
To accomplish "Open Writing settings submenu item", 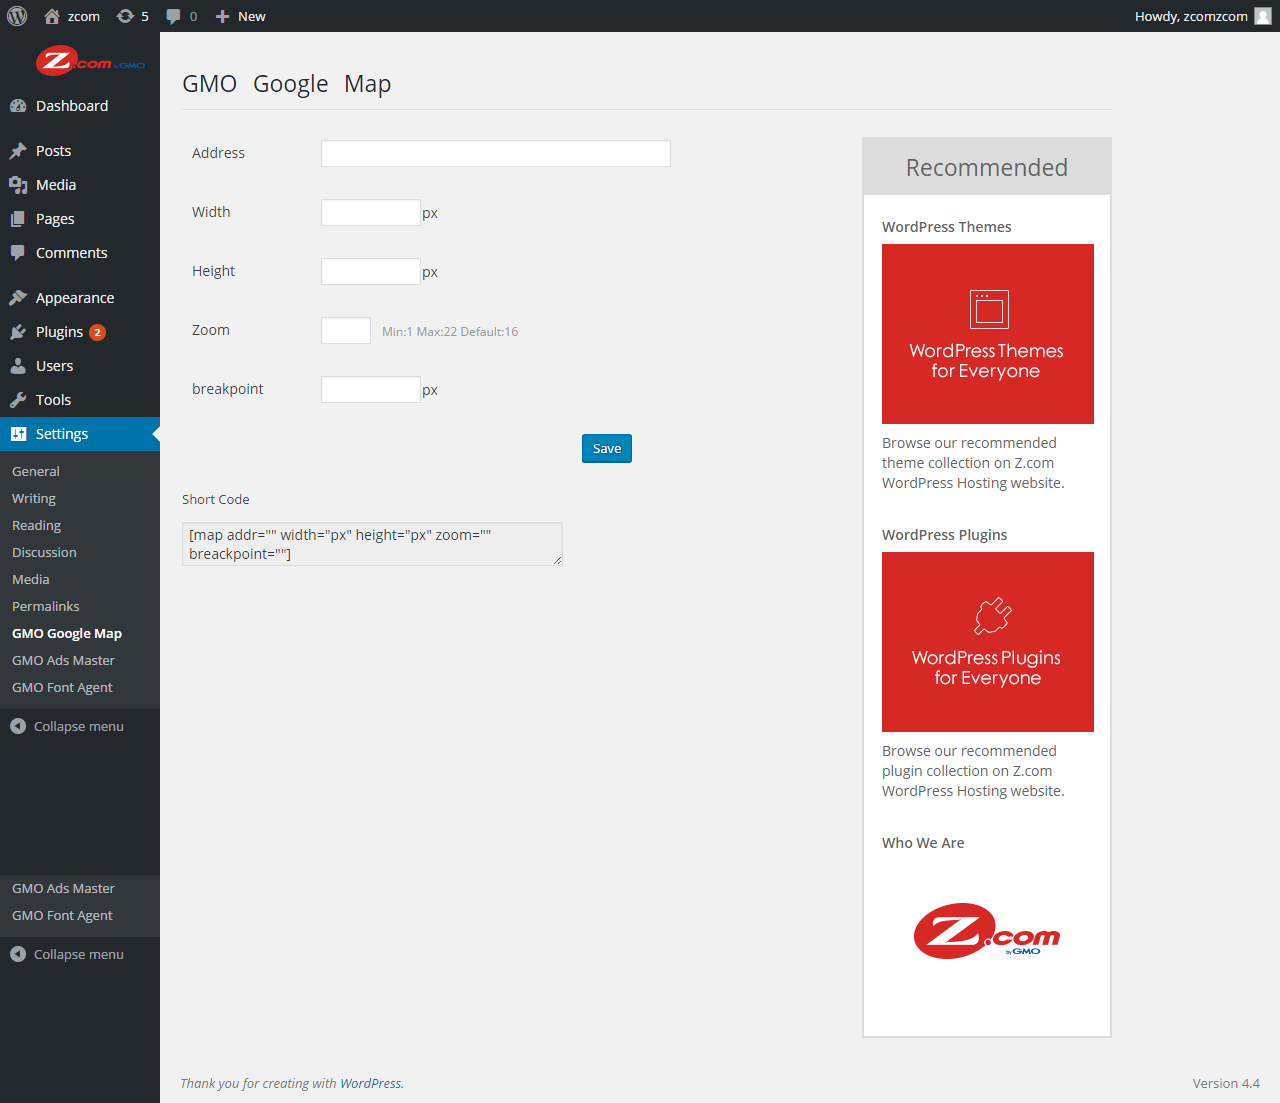I will pyautogui.click(x=34, y=498).
